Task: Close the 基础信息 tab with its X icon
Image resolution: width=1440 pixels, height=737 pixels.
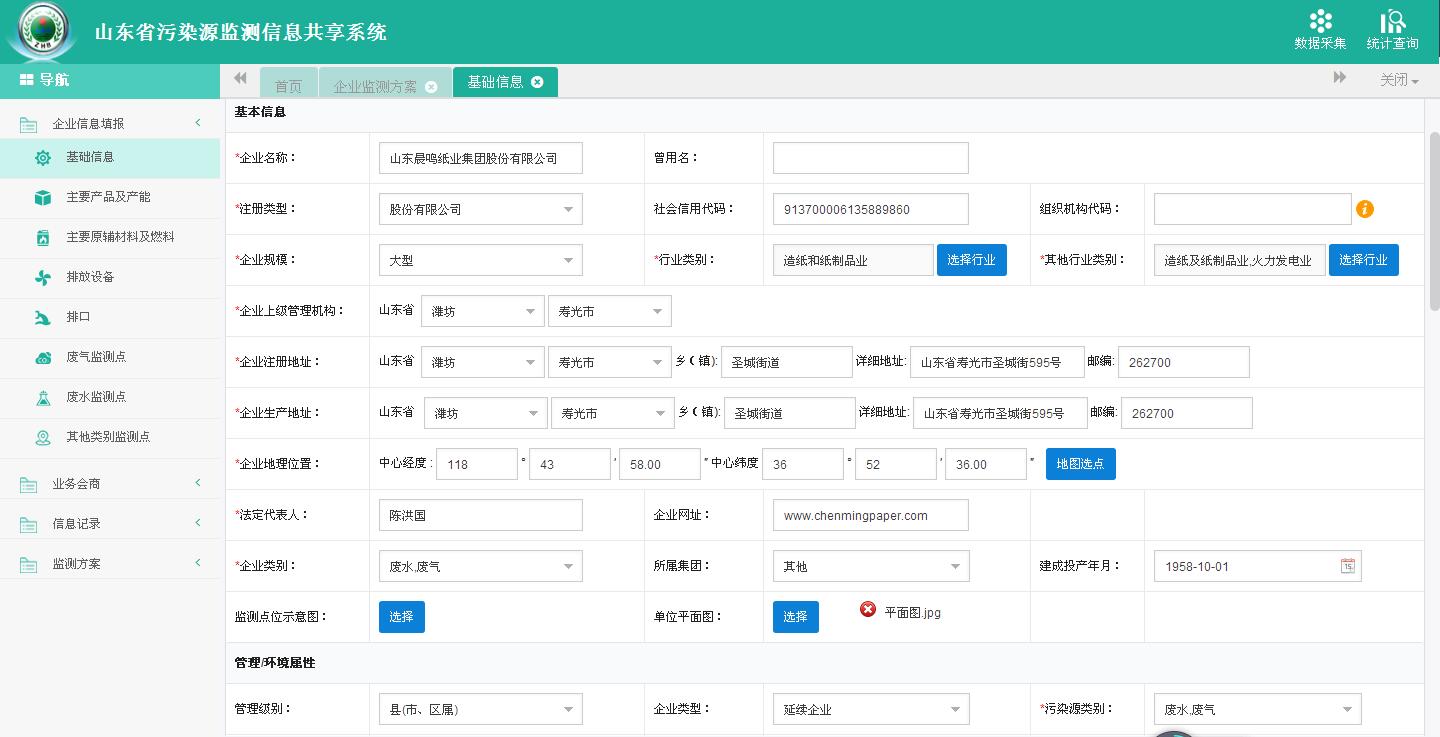Action: [x=537, y=82]
